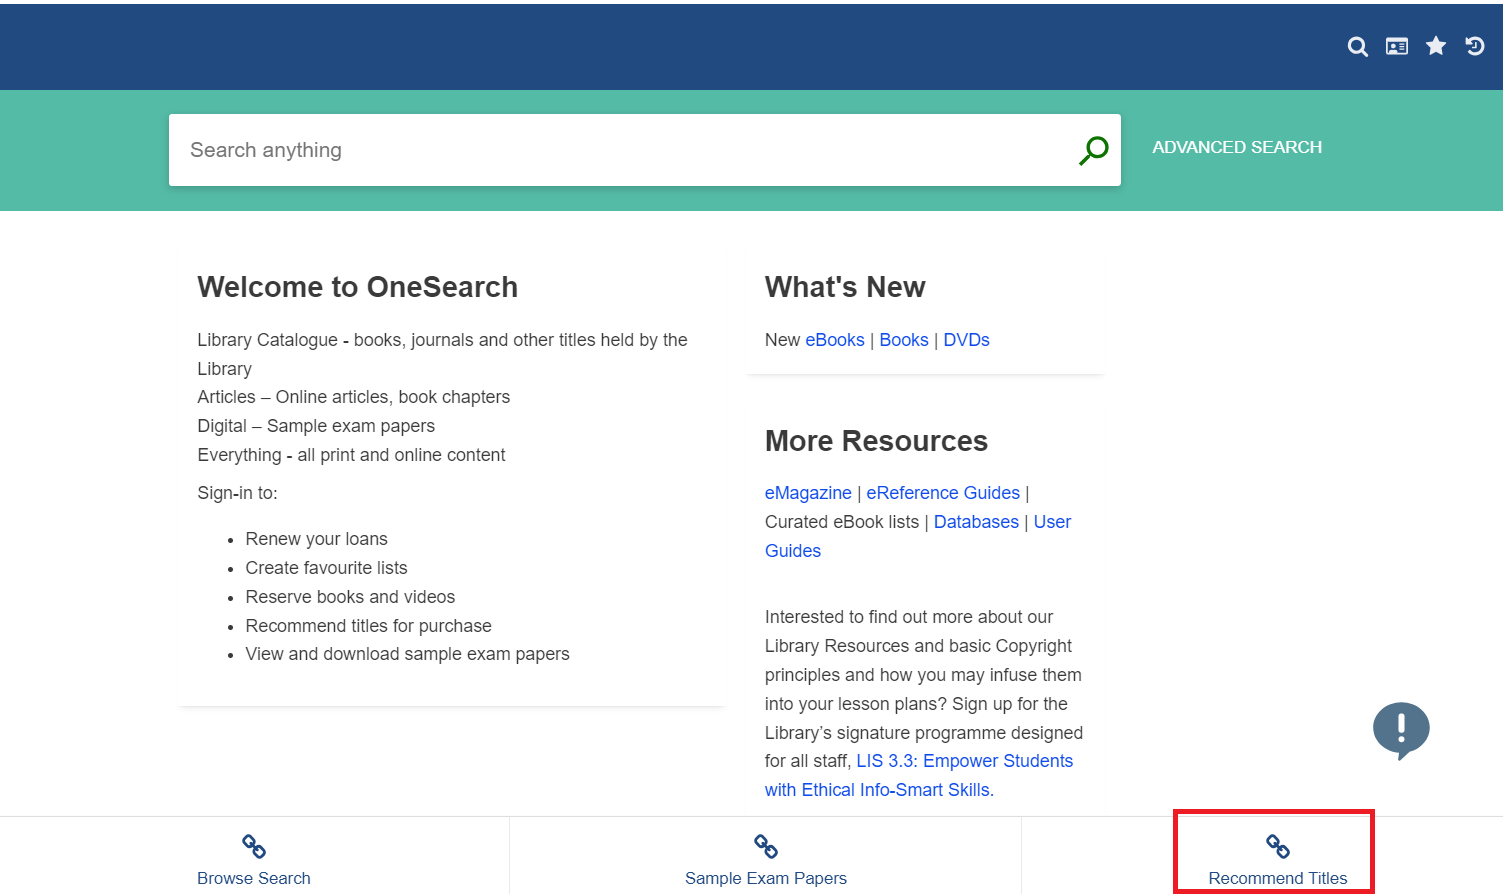Screen dimensions: 1503x894
Task: Click the search magnifier icon in the top bar
Action: (1357, 46)
